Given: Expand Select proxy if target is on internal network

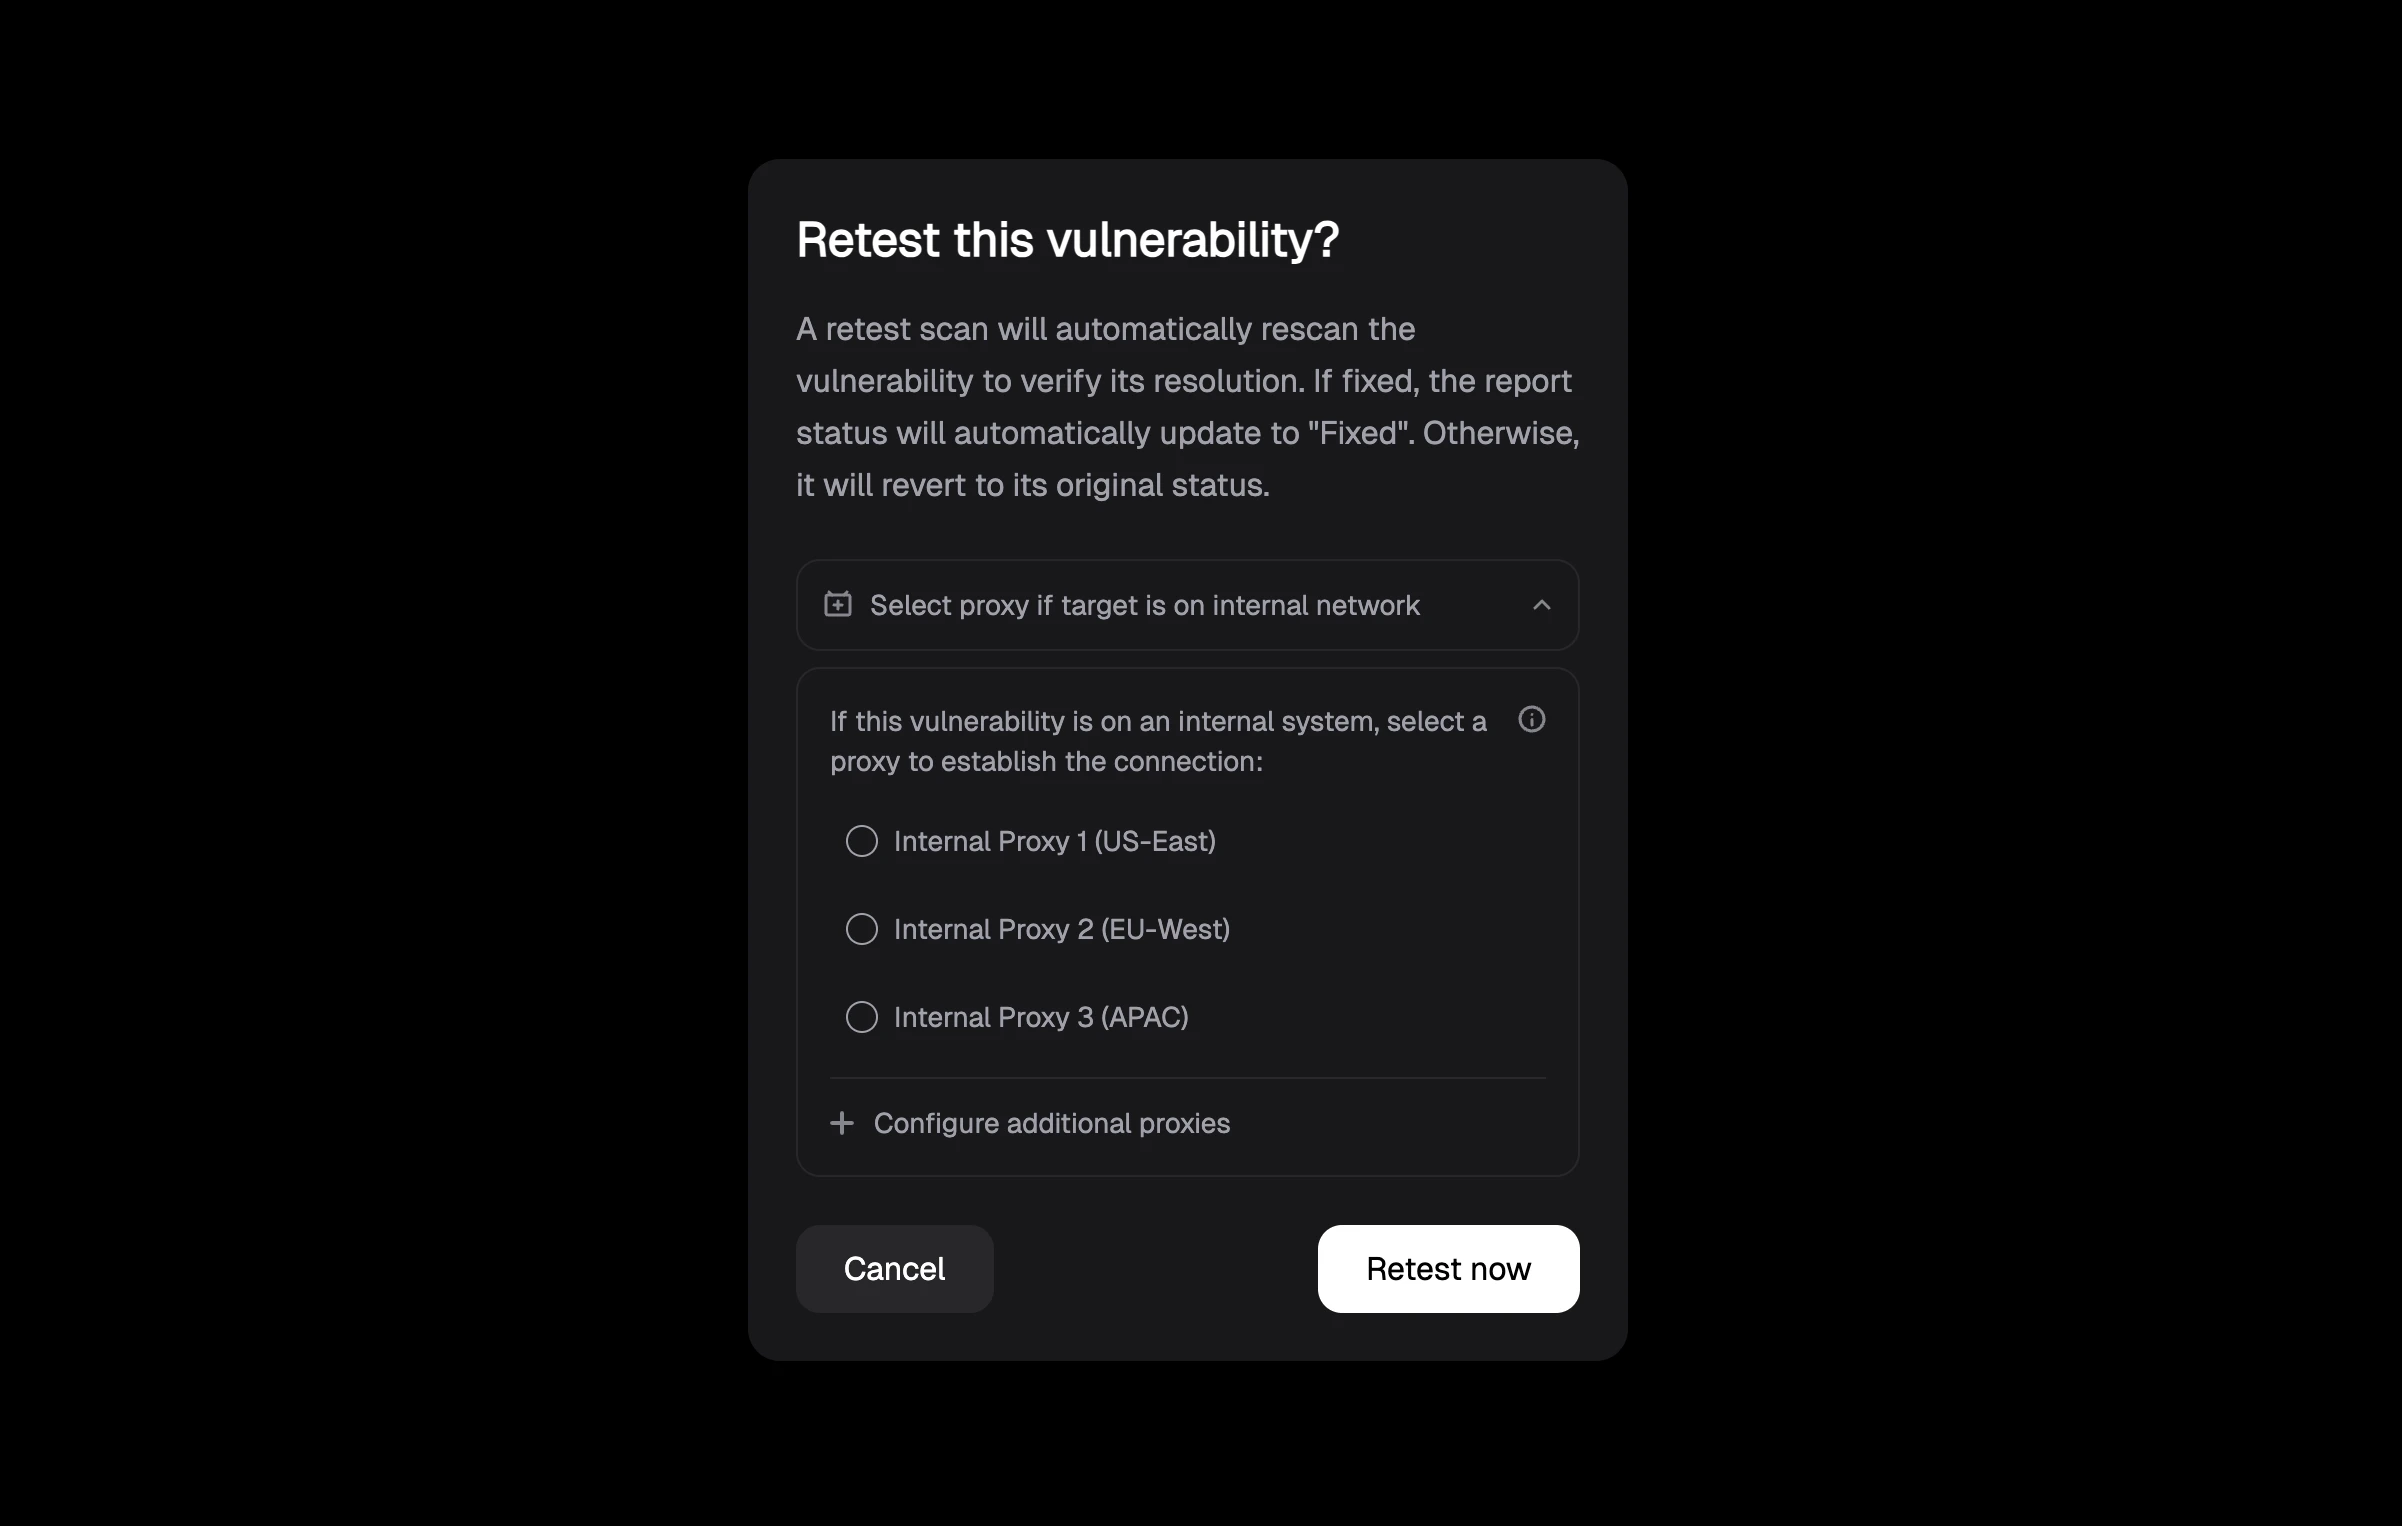Looking at the screenshot, I should [x=1143, y=605].
